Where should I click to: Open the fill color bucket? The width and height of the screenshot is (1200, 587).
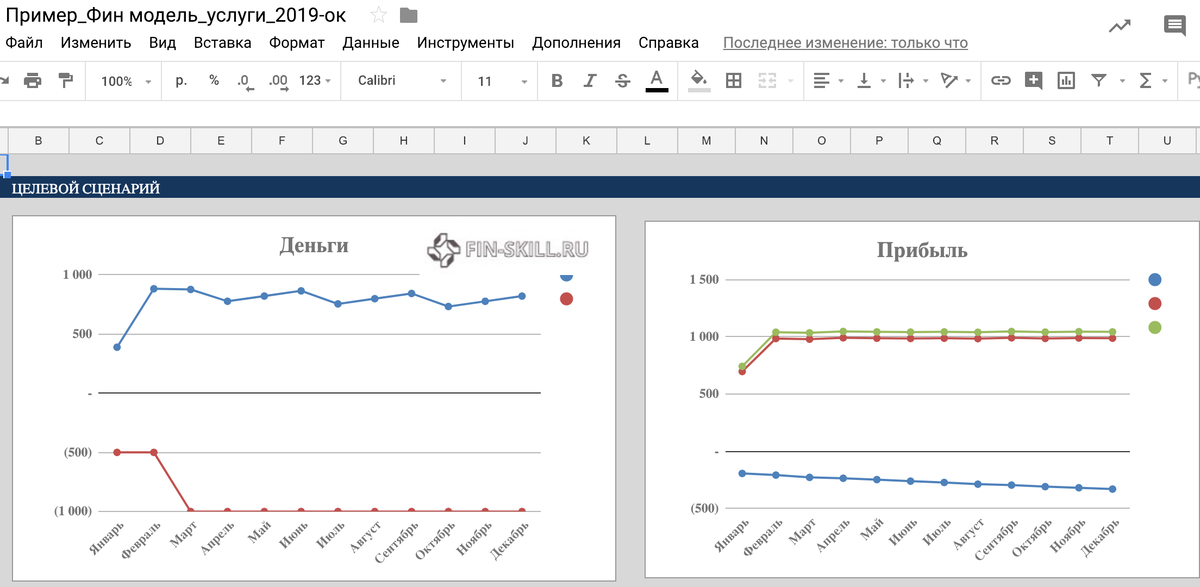700,81
